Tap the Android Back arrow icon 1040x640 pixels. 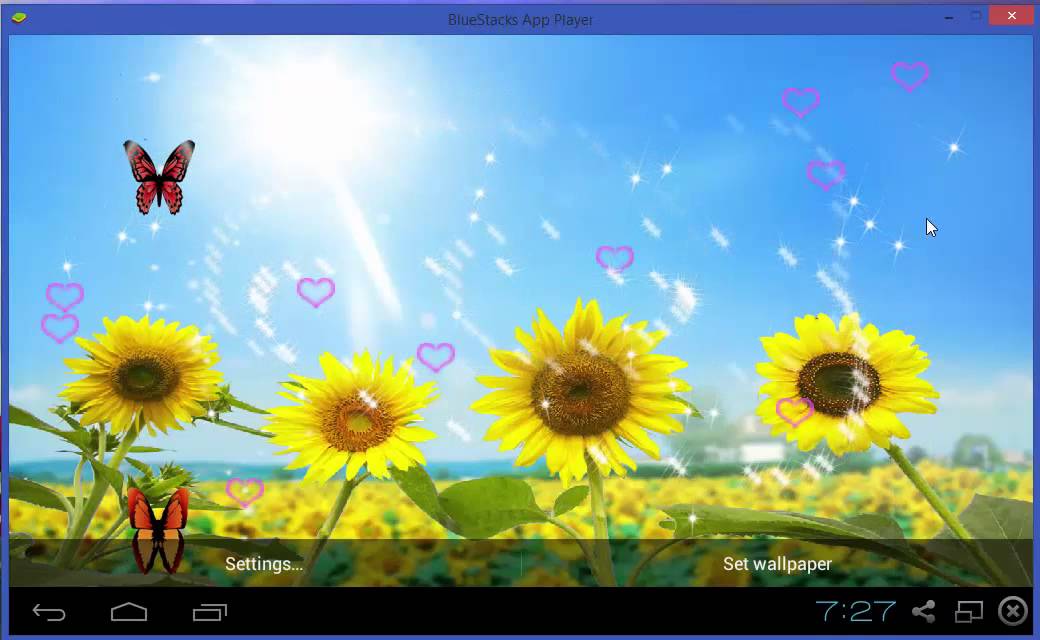pyautogui.click(x=49, y=613)
